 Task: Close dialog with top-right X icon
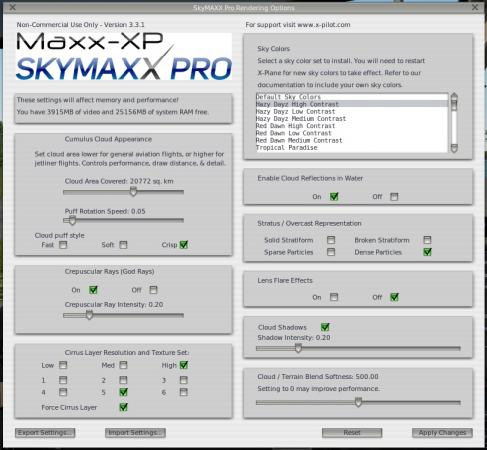pyautogui.click(x=475, y=7)
